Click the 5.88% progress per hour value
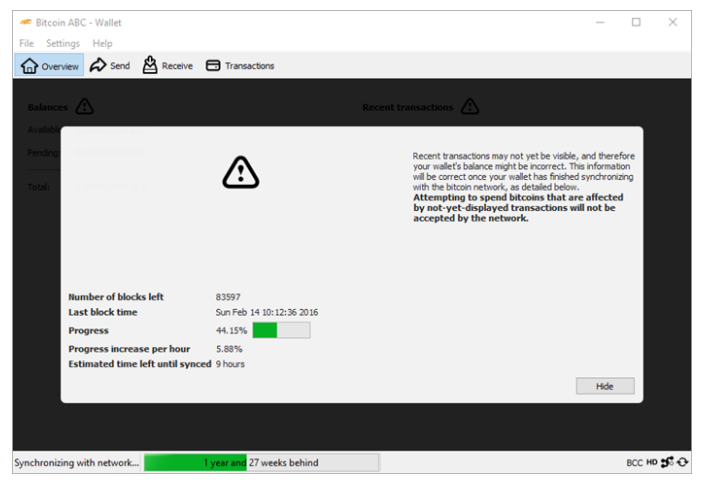 [x=229, y=349]
